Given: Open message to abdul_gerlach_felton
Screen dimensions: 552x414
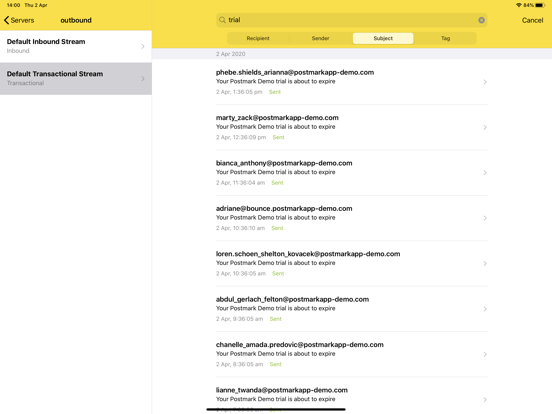Looking at the screenshot, I should [351, 309].
